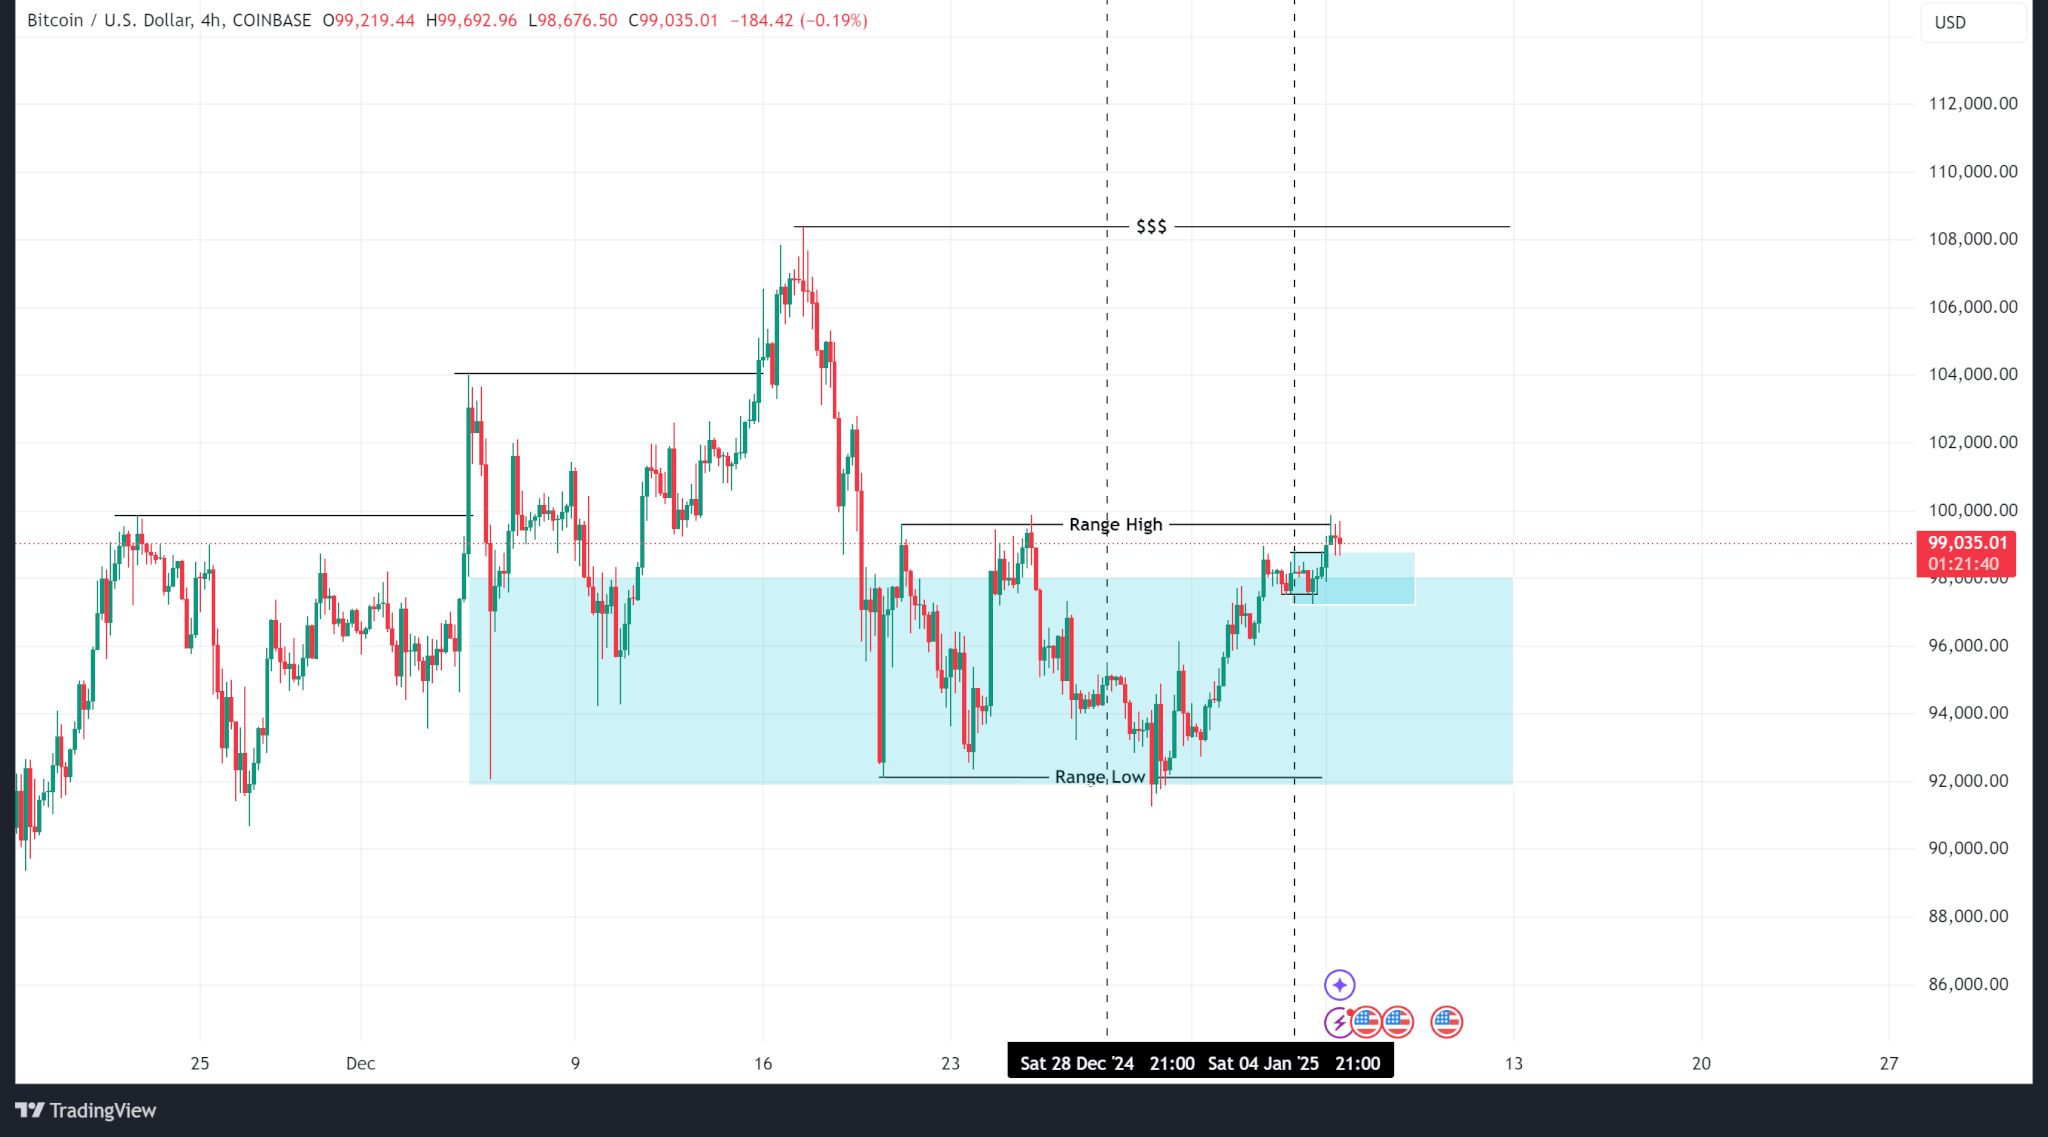Click the 92,000.00 price axis label

point(1967,781)
